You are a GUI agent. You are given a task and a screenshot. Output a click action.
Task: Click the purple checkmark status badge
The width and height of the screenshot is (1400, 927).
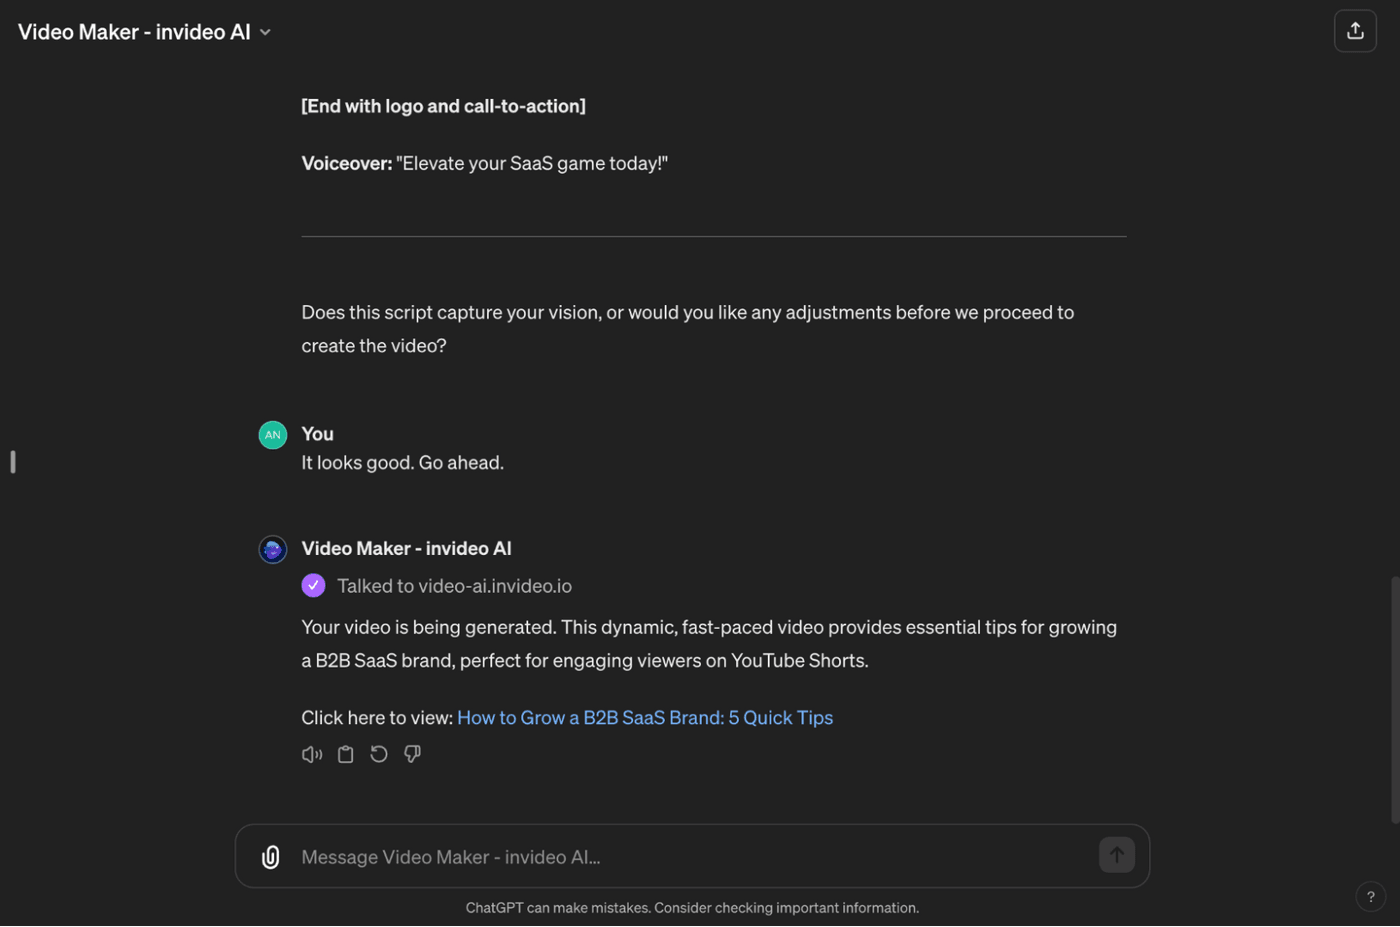(313, 584)
